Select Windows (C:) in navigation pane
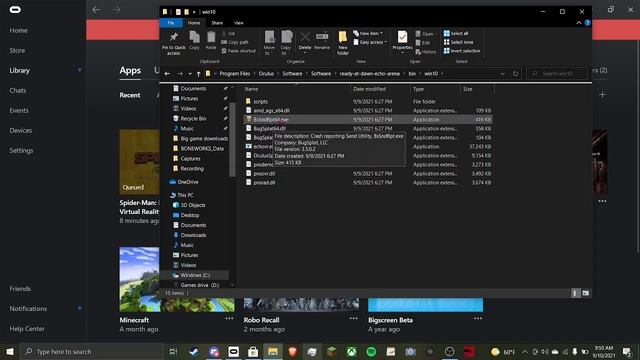 [x=195, y=276]
